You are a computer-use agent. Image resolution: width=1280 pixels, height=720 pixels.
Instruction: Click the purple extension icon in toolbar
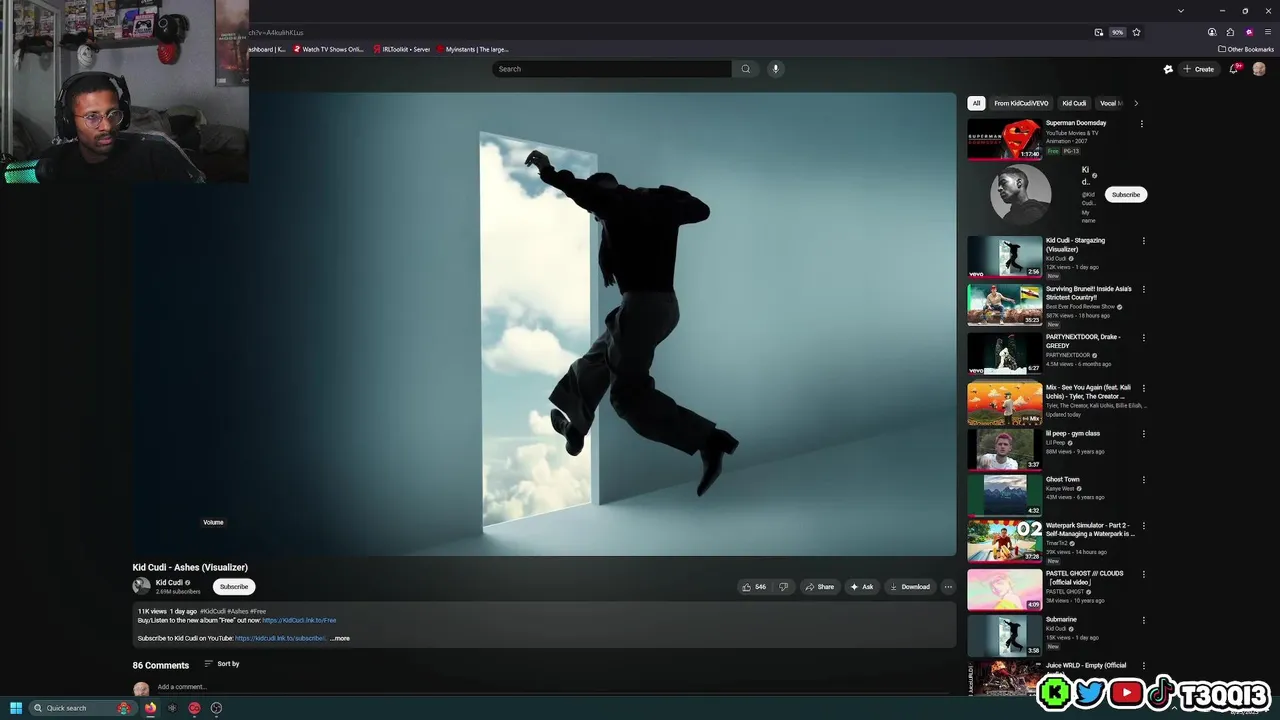(x=1249, y=32)
